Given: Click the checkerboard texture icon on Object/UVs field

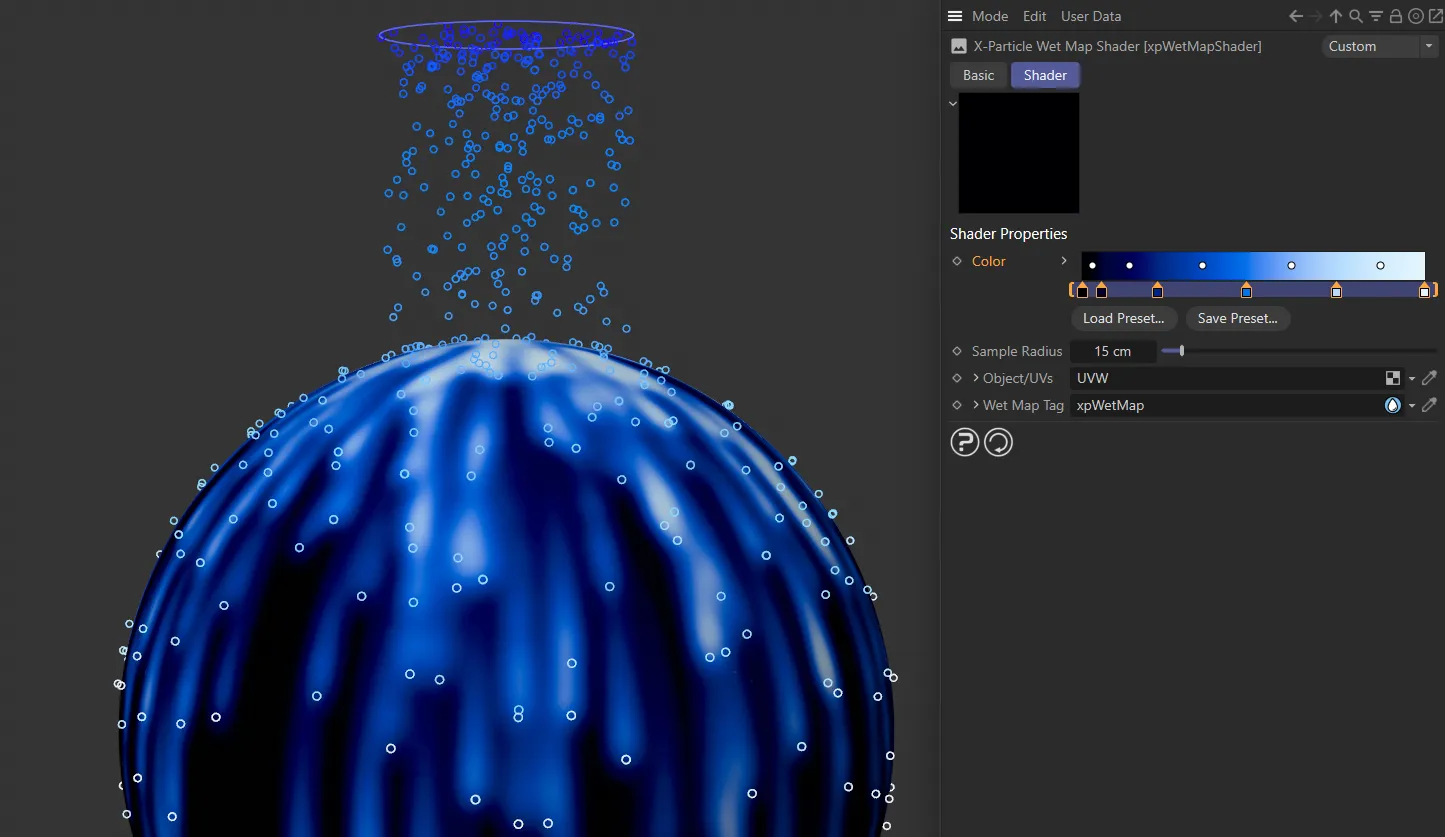Looking at the screenshot, I should (x=1393, y=378).
